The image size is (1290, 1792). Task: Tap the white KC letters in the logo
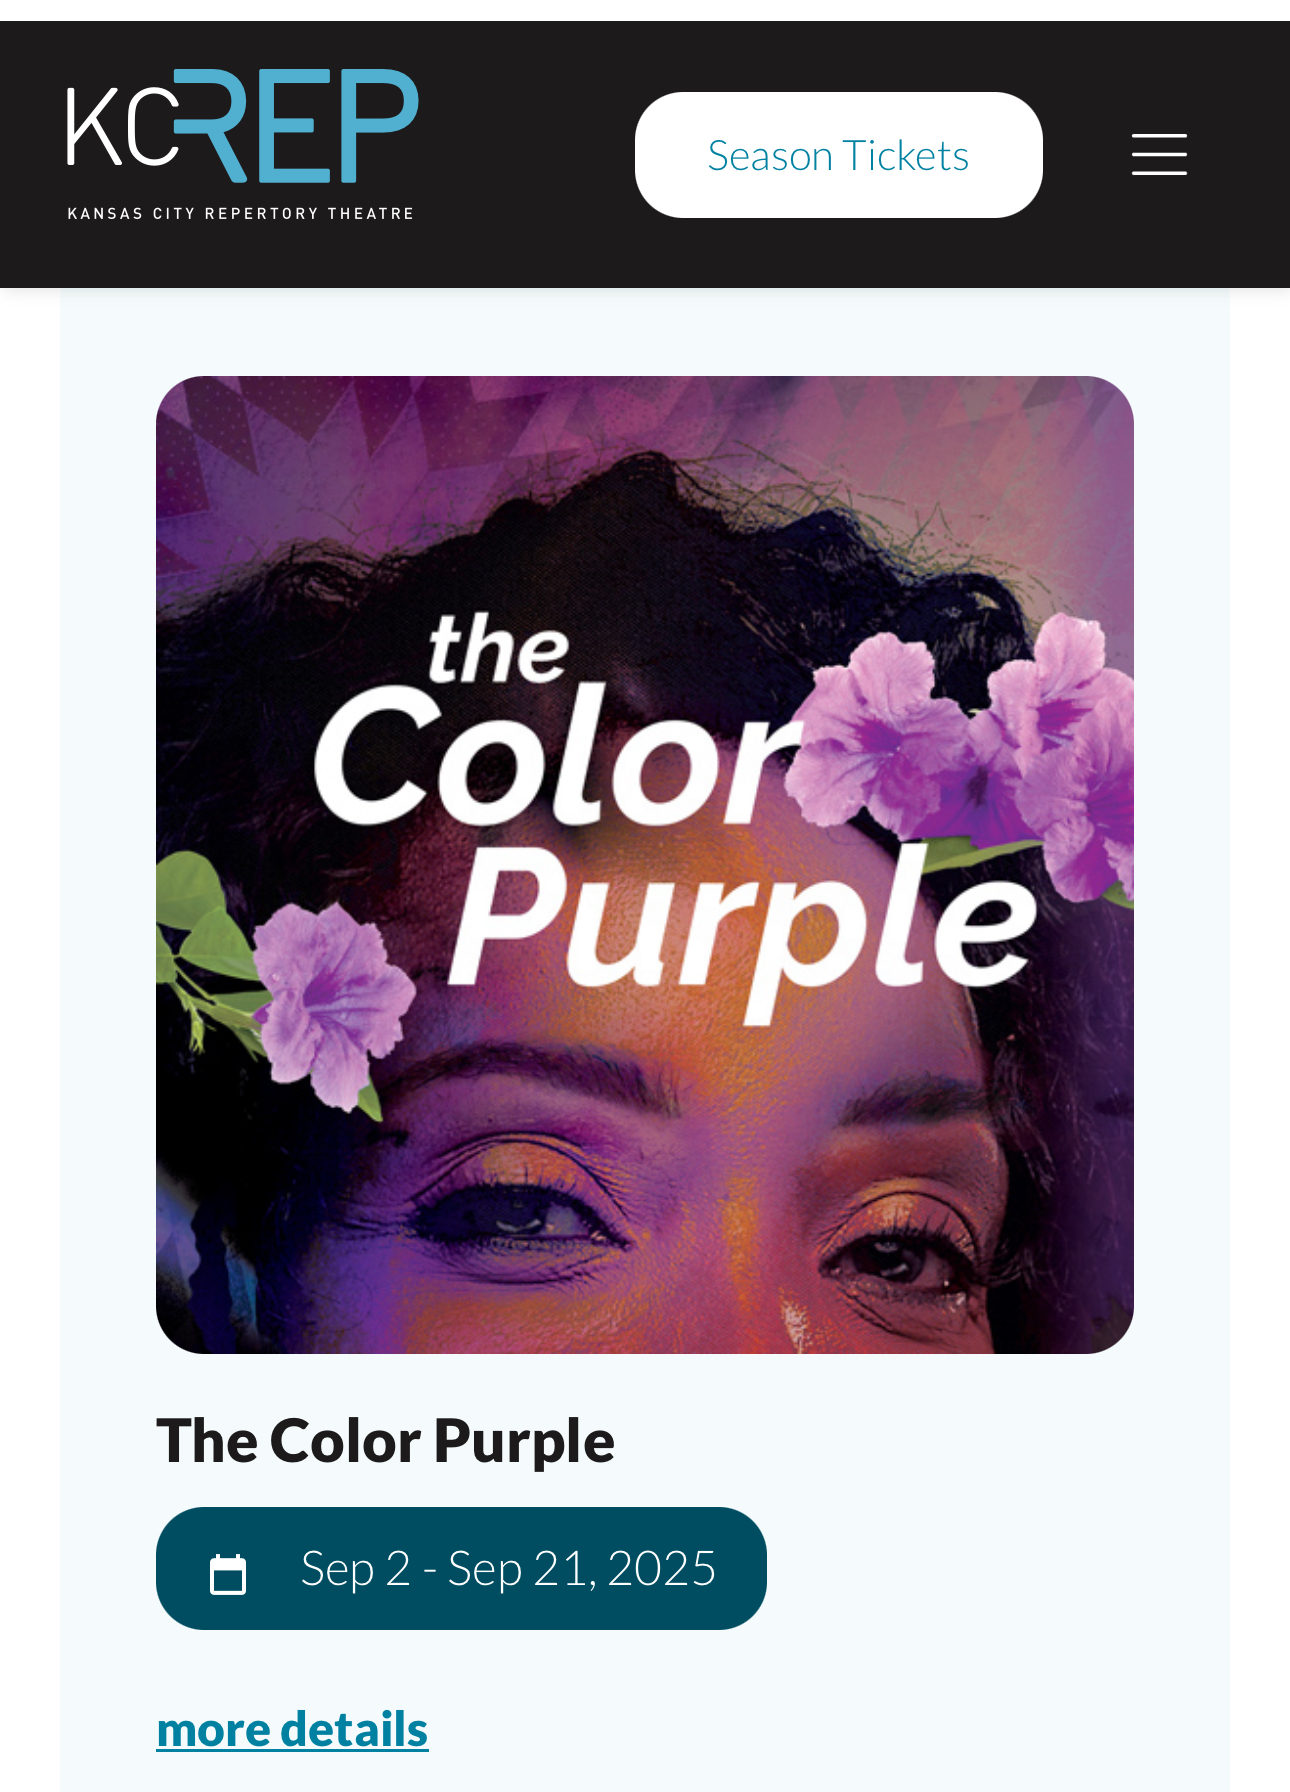122,127
